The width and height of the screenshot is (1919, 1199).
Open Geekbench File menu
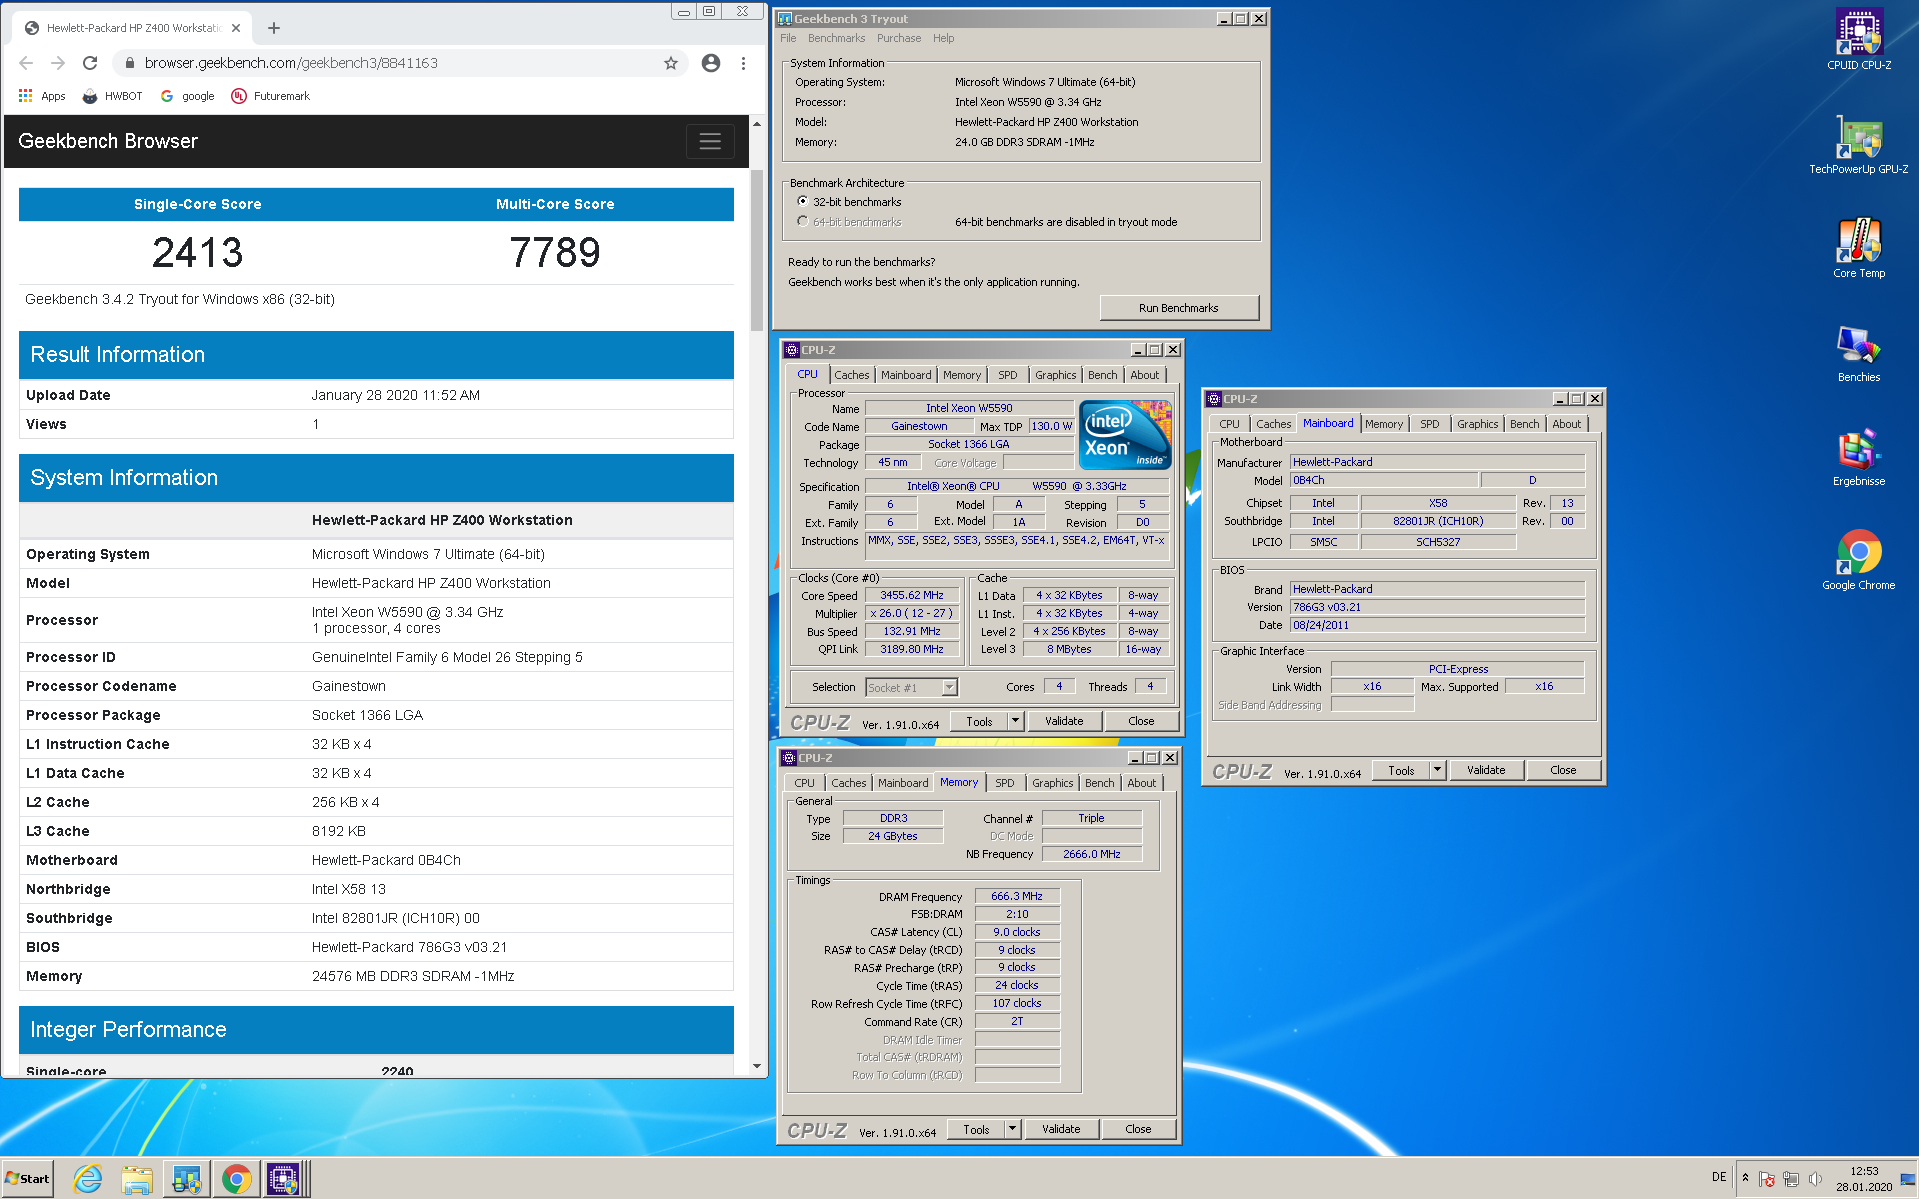click(788, 38)
